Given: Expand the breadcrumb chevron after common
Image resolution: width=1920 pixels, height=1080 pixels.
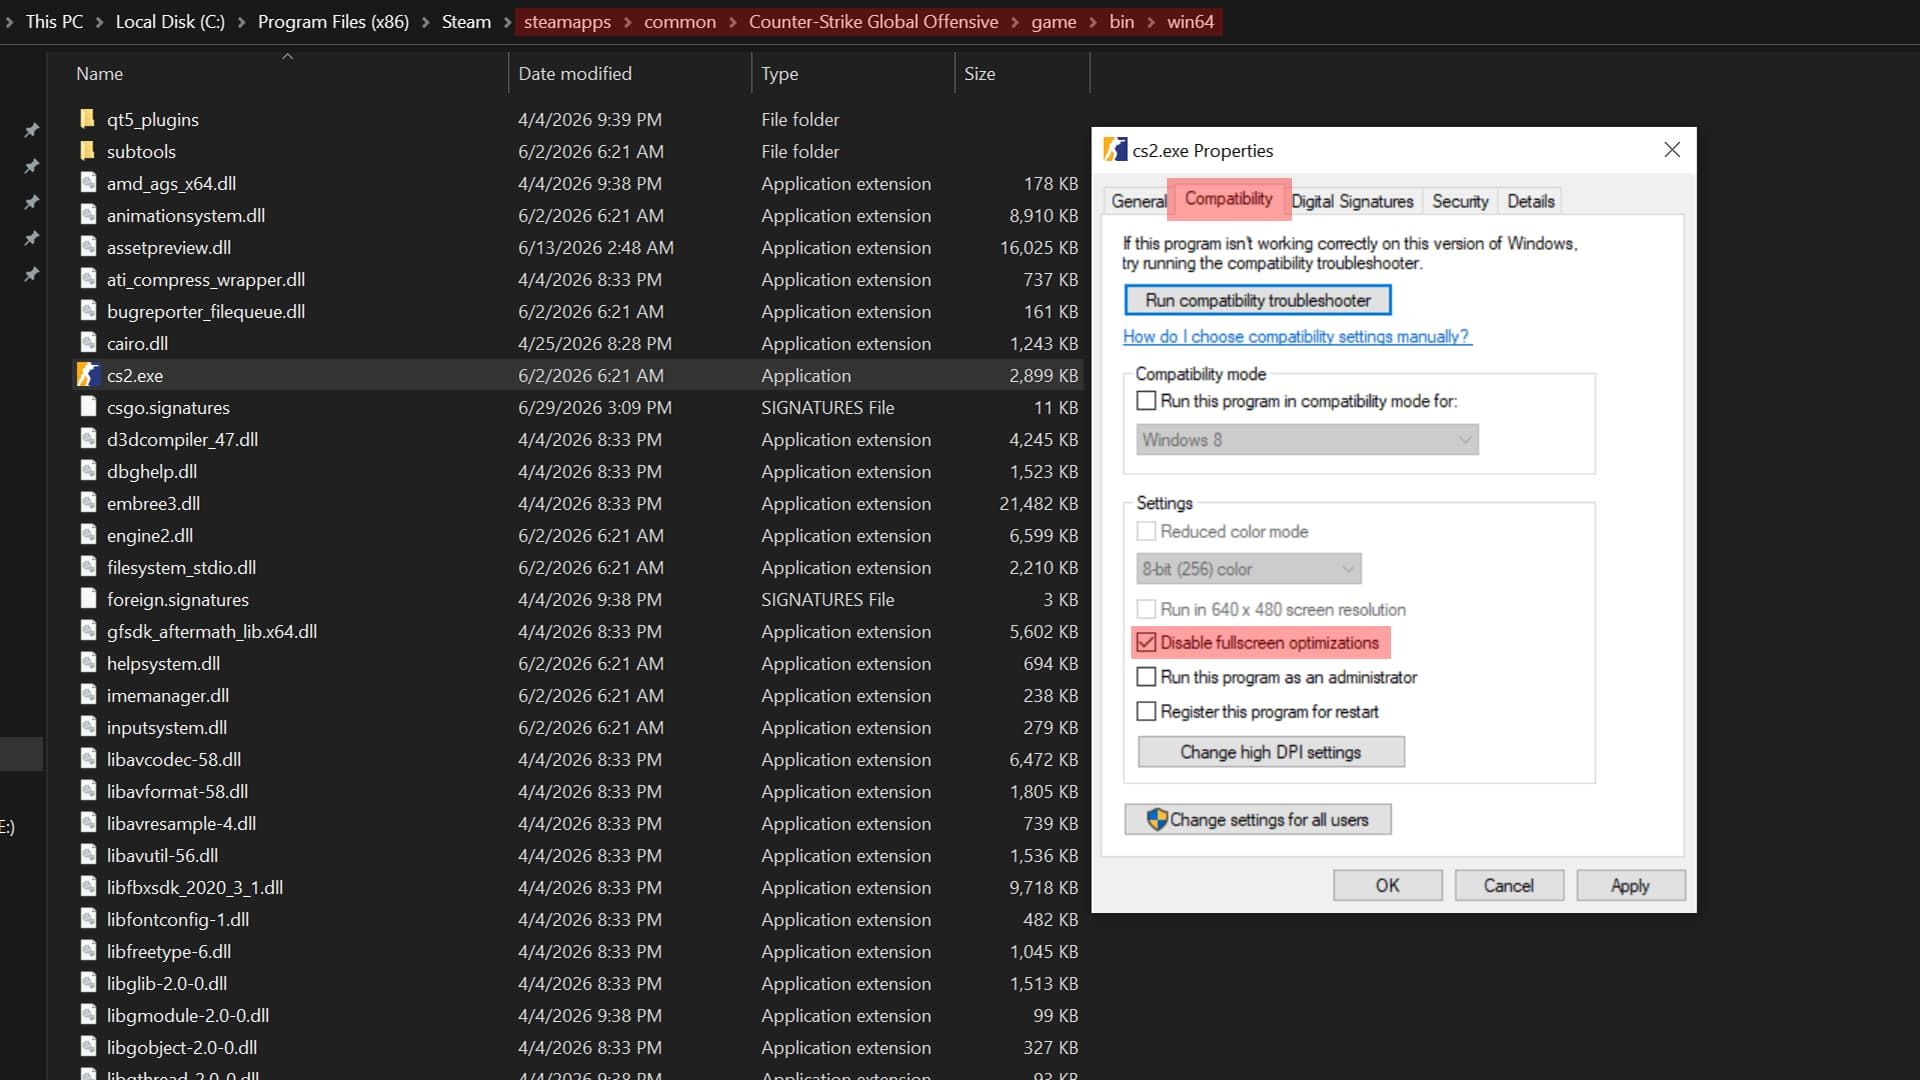Looking at the screenshot, I should [732, 22].
